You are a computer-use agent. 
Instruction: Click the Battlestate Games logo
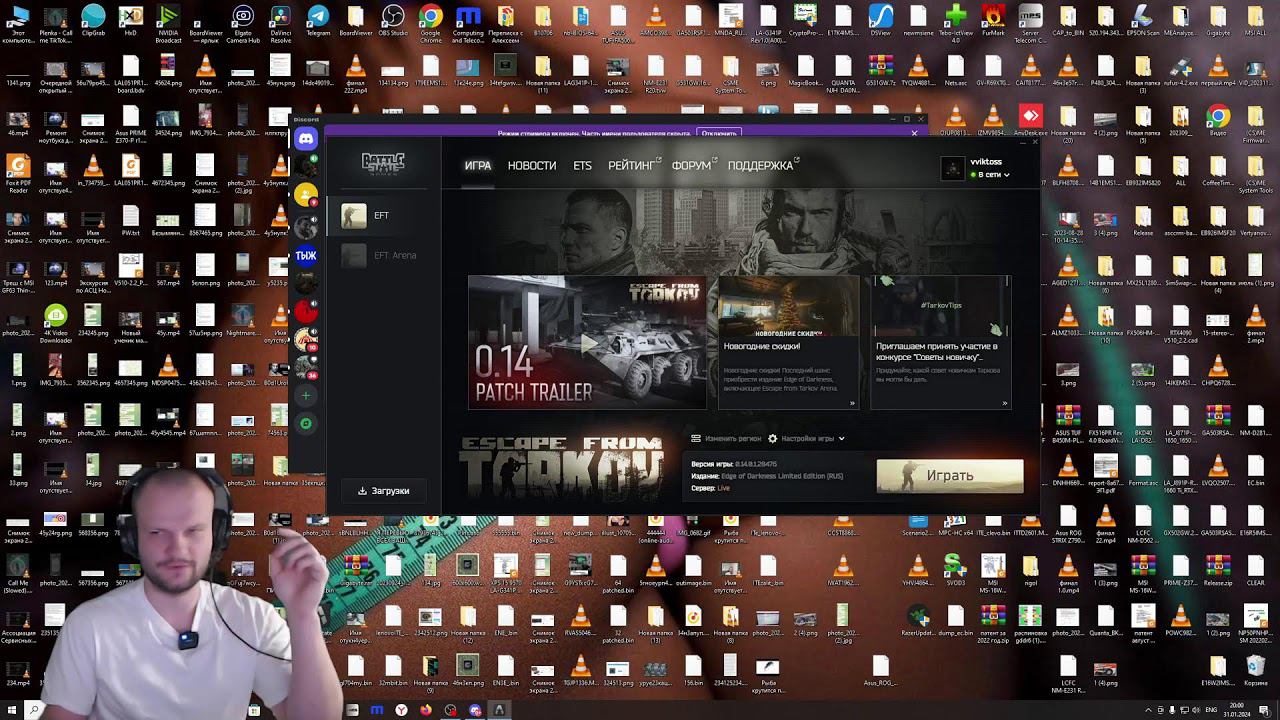click(383, 163)
